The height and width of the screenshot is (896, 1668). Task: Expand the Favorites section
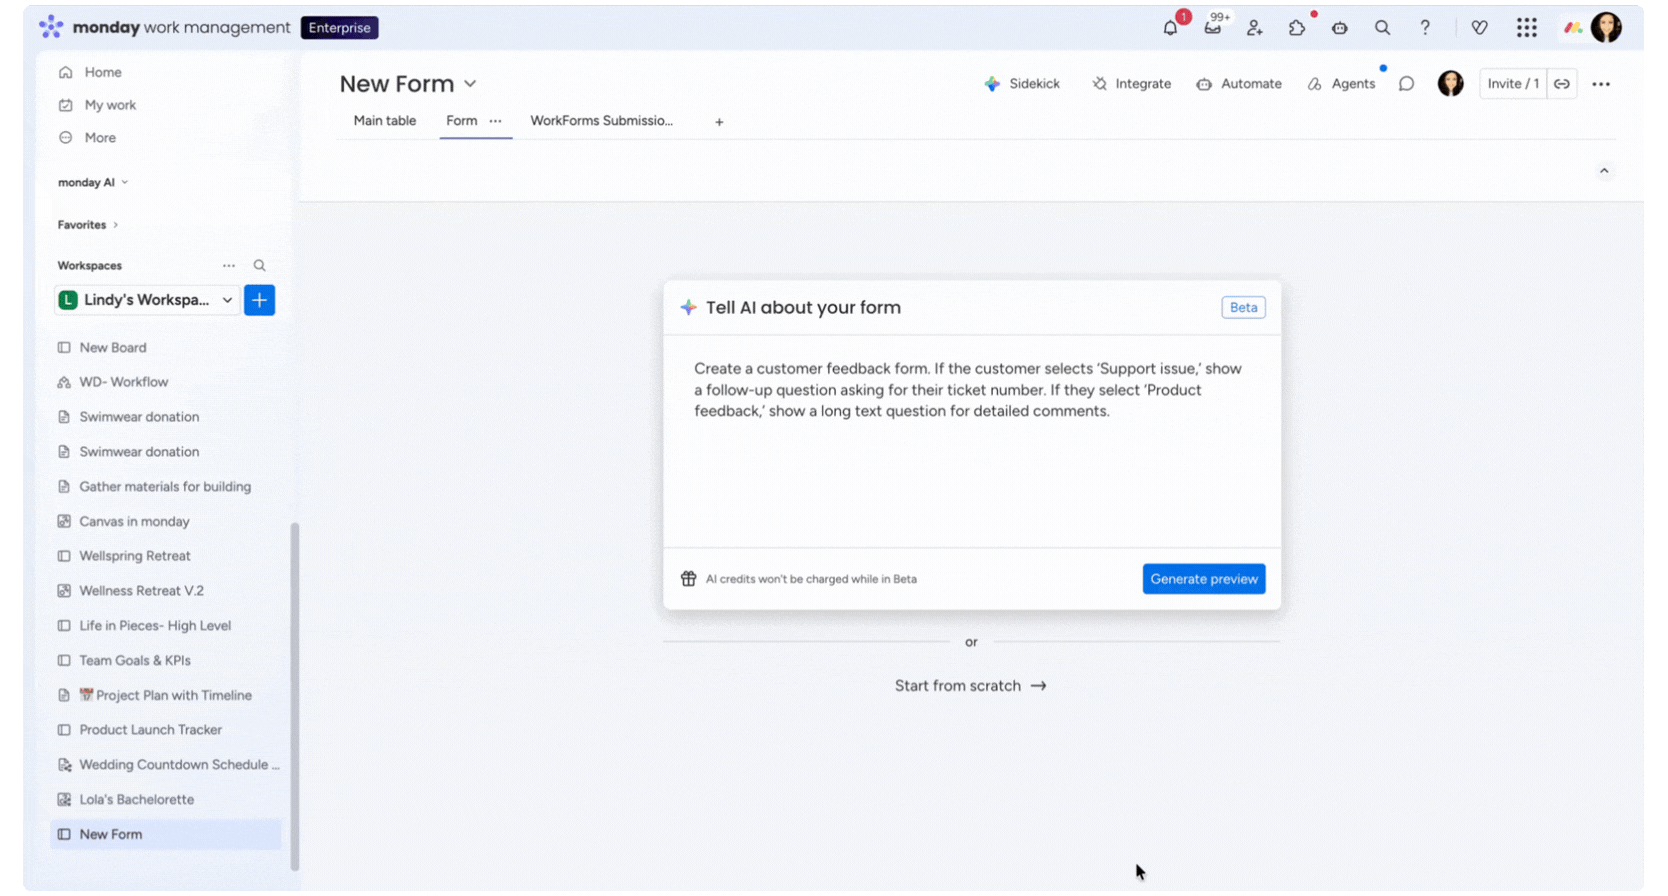[x=88, y=225]
